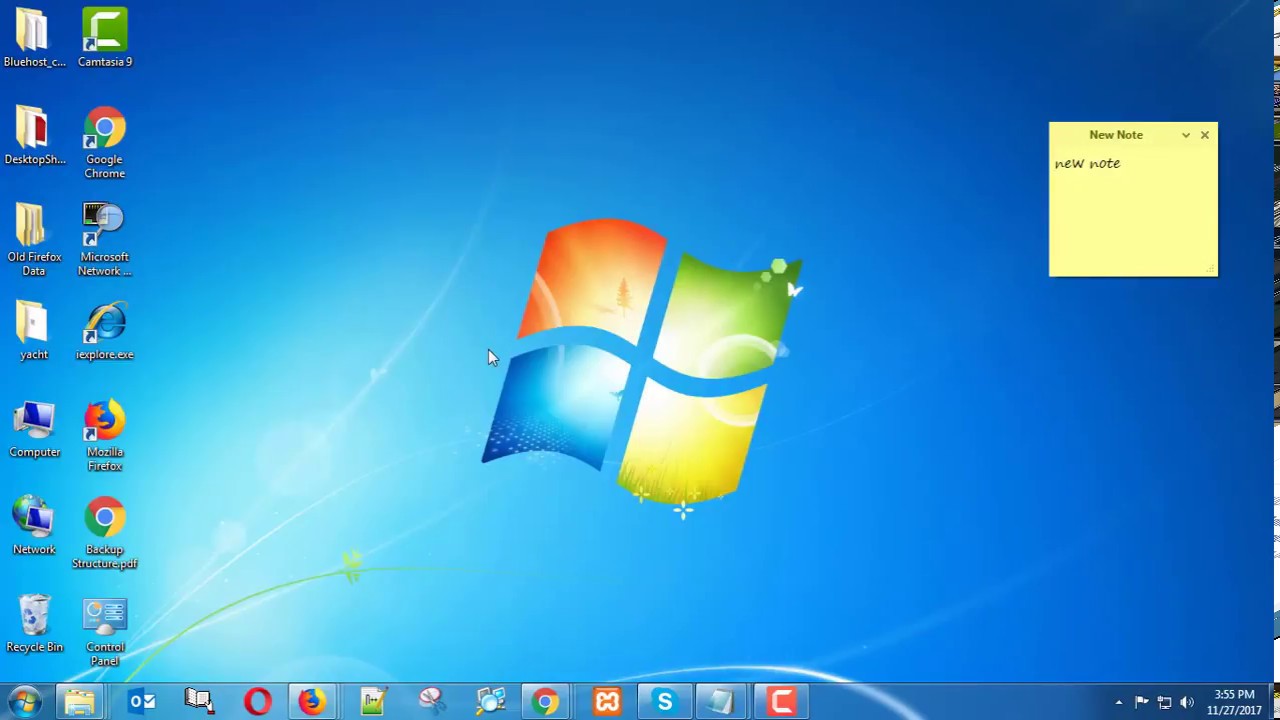
Task: Click the Snipping Tool taskbar icon
Action: point(432,701)
